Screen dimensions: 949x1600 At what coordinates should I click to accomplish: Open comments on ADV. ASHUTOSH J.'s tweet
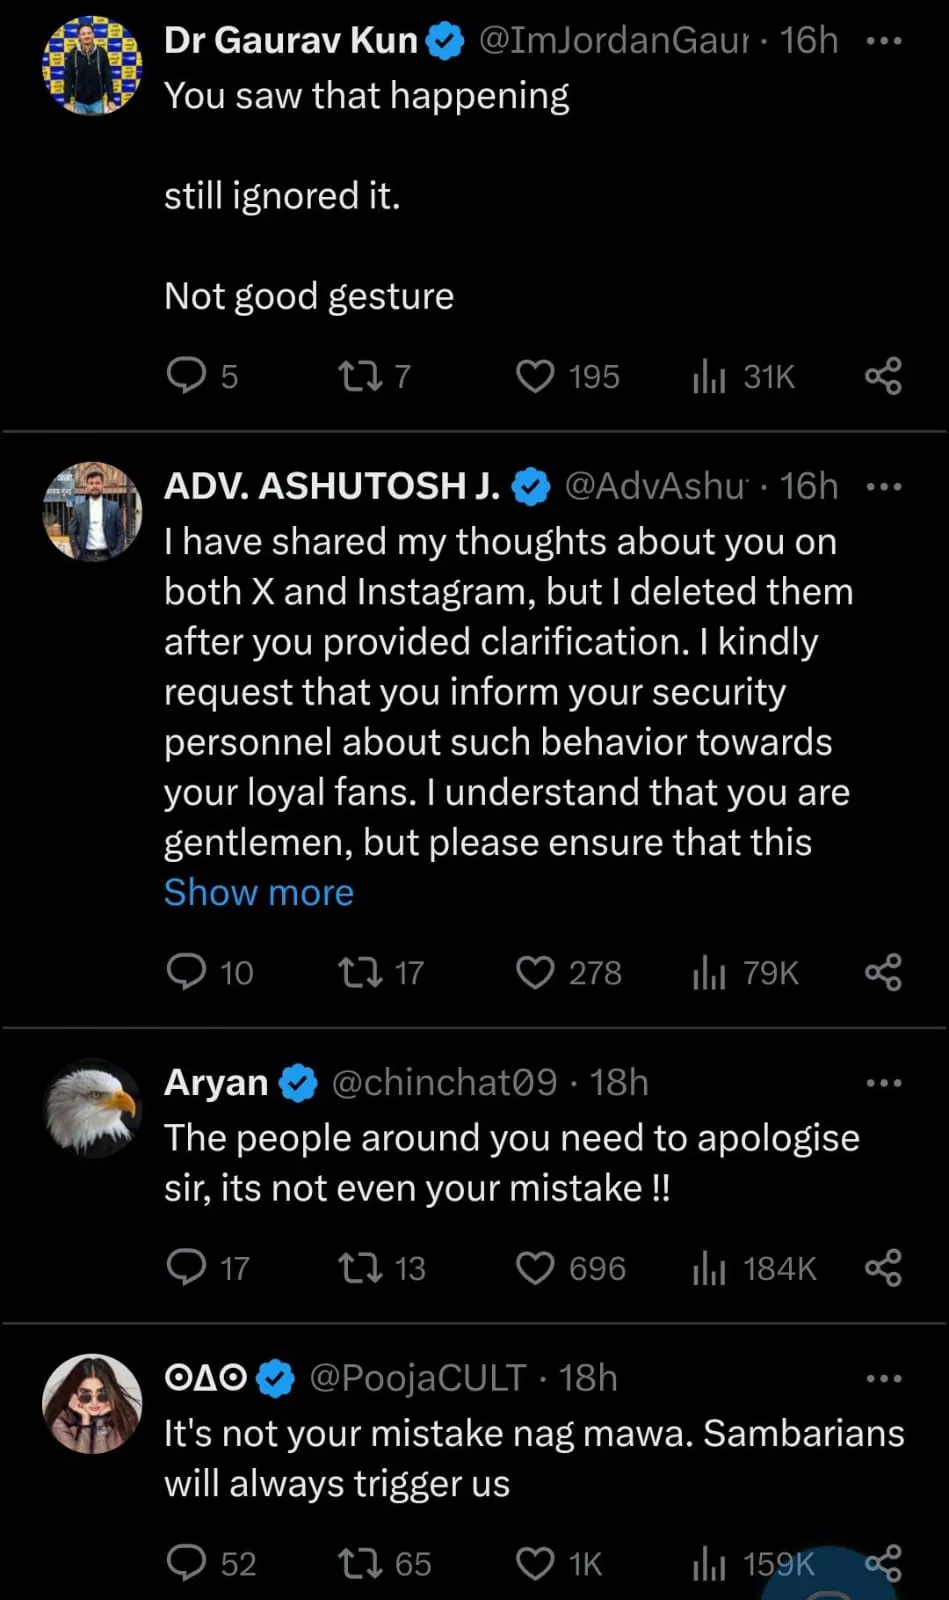[186, 972]
